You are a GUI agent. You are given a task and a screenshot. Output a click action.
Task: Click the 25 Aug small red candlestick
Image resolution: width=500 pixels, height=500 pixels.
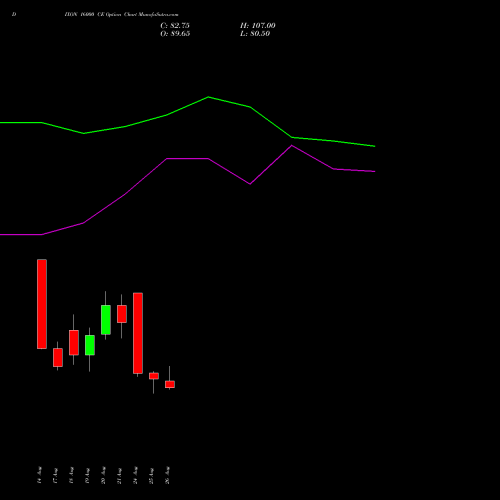point(154,376)
